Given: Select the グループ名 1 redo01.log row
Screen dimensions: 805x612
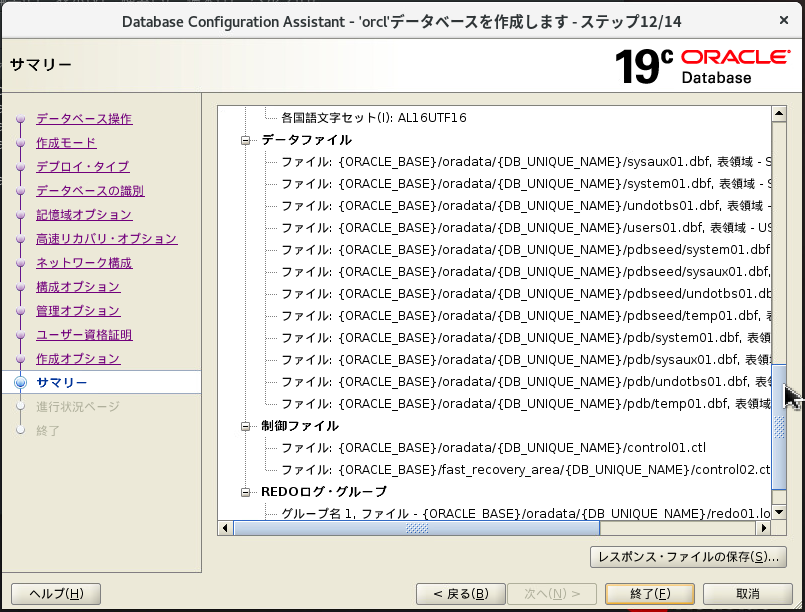Looking at the screenshot, I should [x=526, y=513].
